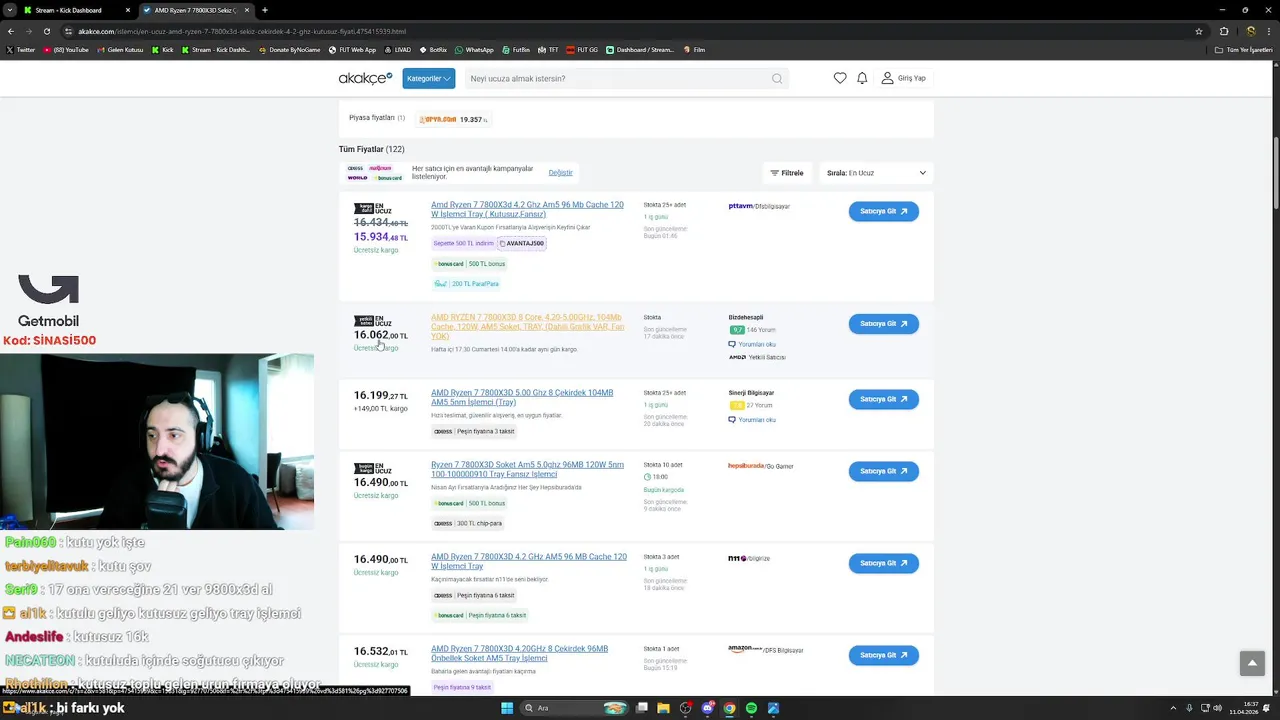Open the YouTube bookmark
Viewport: 1280px width, 720px height.
pyautogui.click(x=66, y=49)
